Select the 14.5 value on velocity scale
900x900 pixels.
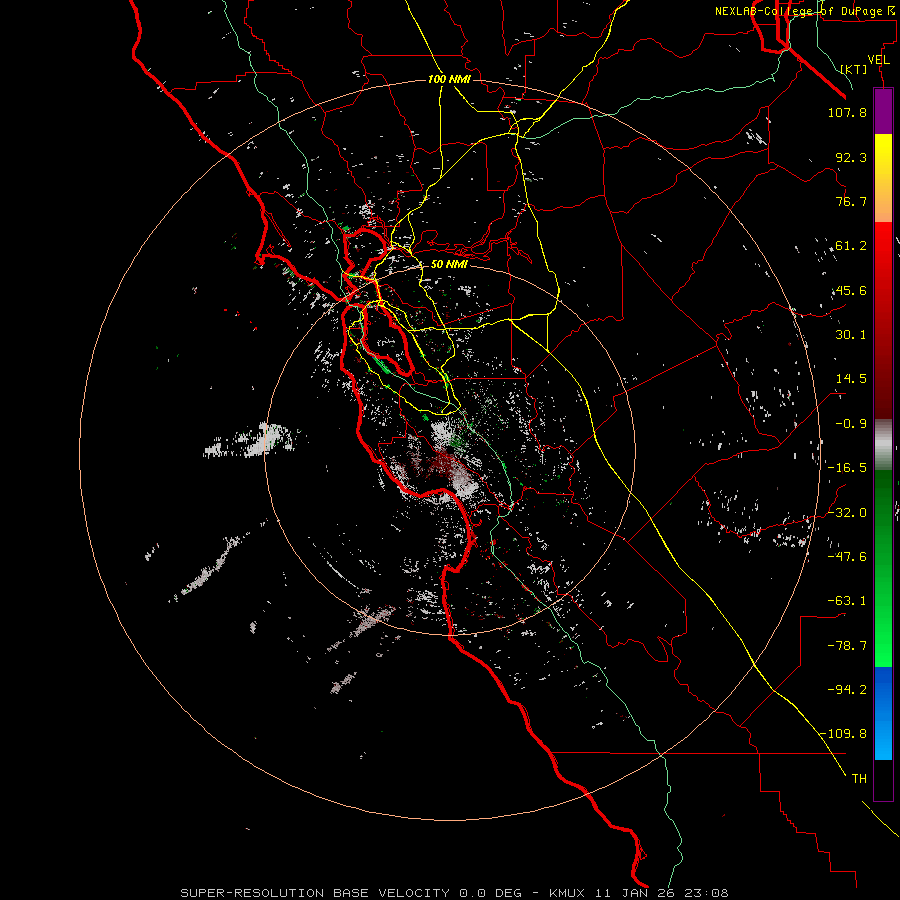click(x=851, y=379)
